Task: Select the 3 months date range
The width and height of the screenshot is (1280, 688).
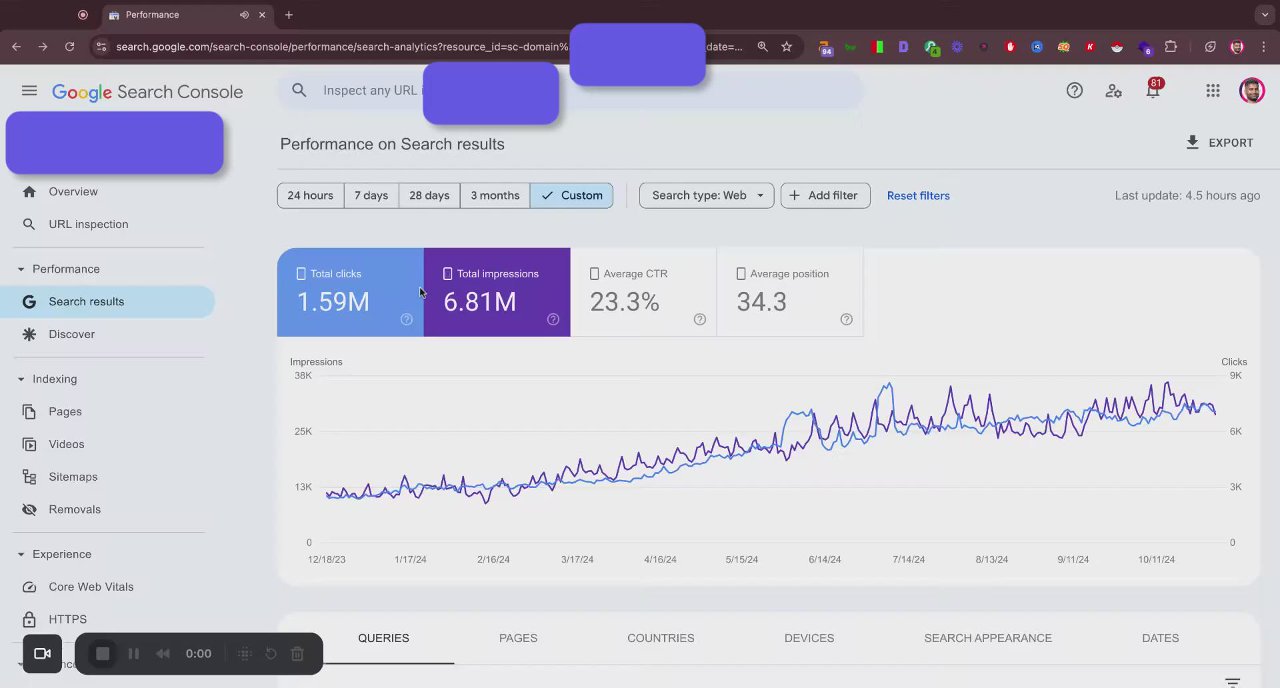Action: [495, 196]
